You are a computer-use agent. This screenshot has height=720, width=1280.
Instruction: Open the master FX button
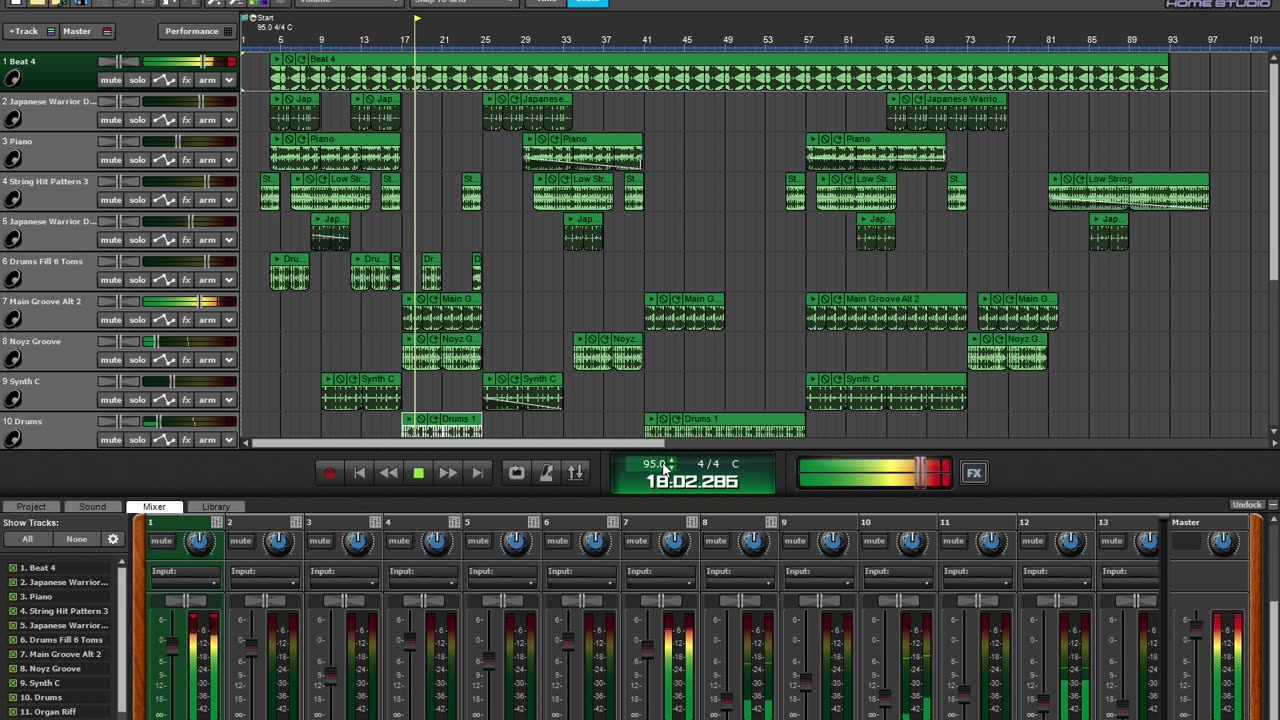point(974,473)
